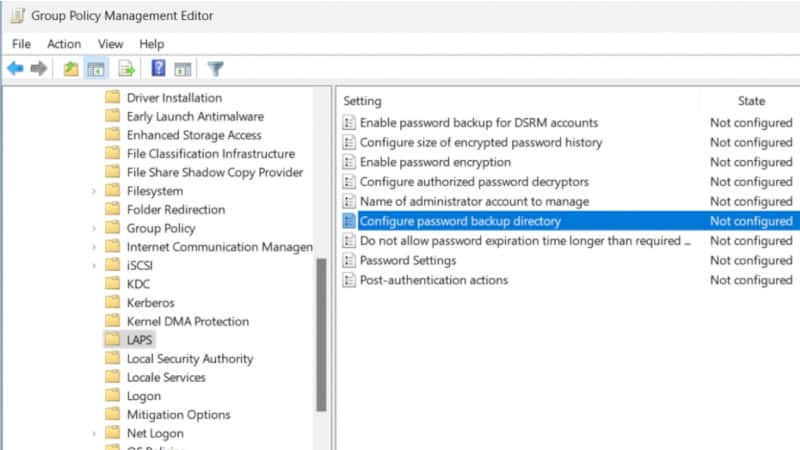Open the Action menu

pyautogui.click(x=64, y=44)
